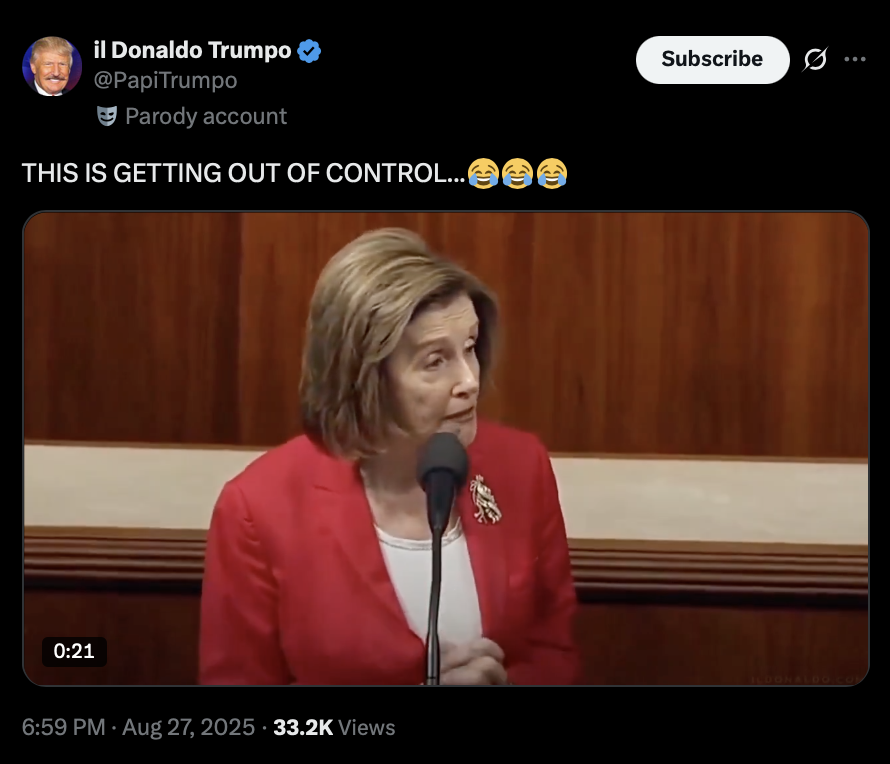This screenshot has width=890, height=764.
Task: Click the Views label beside the count
Action: 367,727
